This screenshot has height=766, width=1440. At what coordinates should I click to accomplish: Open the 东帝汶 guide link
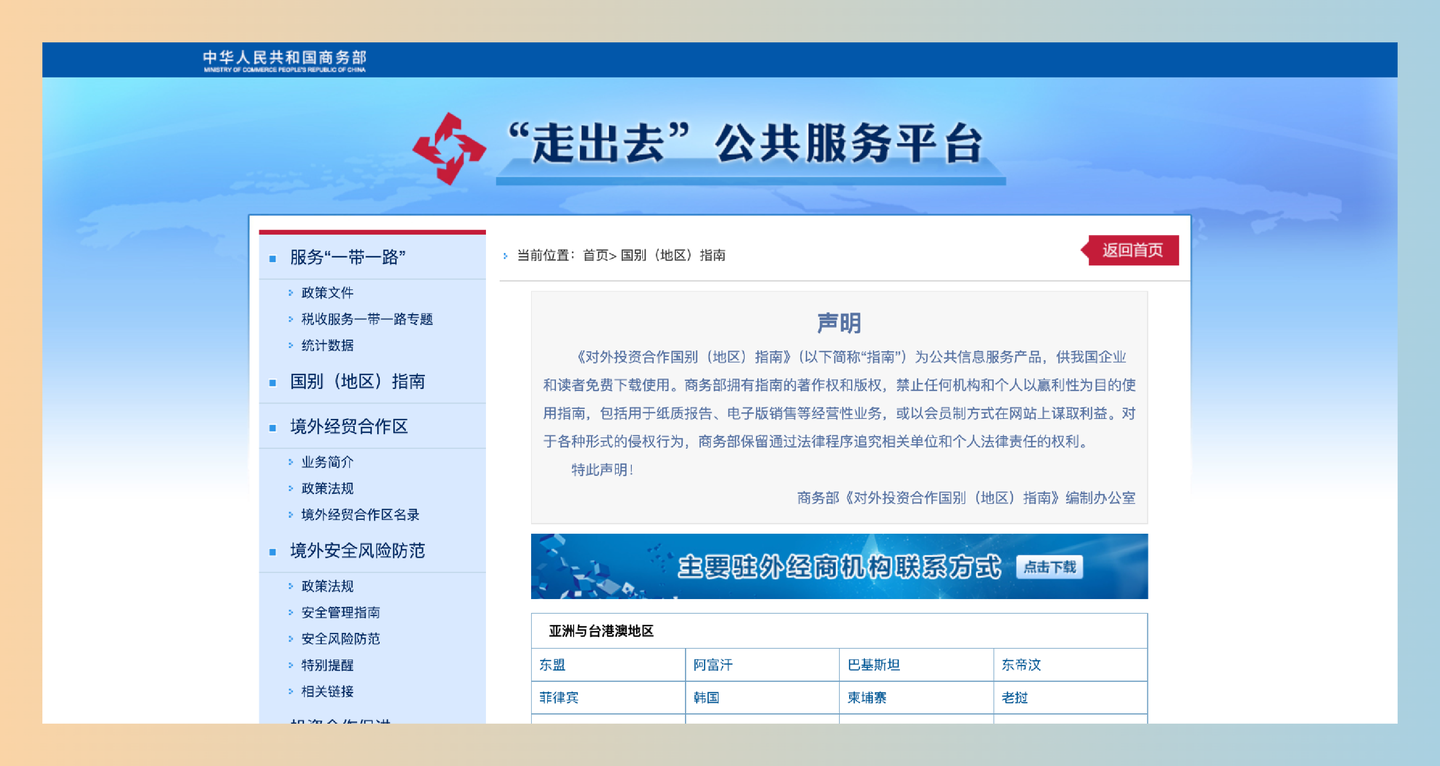1022,664
